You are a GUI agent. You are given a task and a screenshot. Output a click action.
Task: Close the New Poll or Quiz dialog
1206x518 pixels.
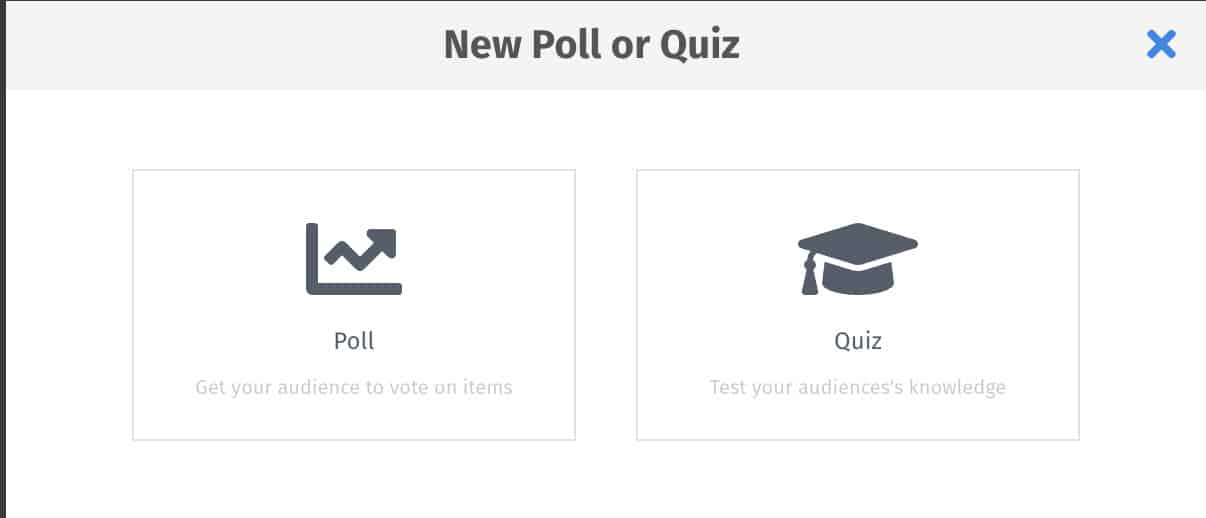1161,44
